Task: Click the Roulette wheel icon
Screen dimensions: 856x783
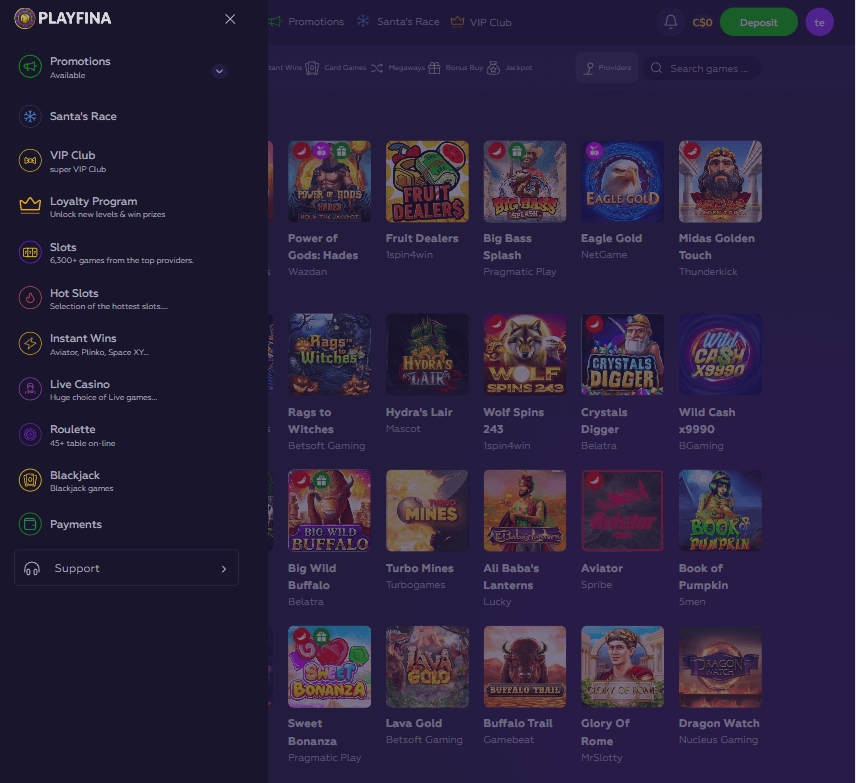Action: pyautogui.click(x=30, y=434)
